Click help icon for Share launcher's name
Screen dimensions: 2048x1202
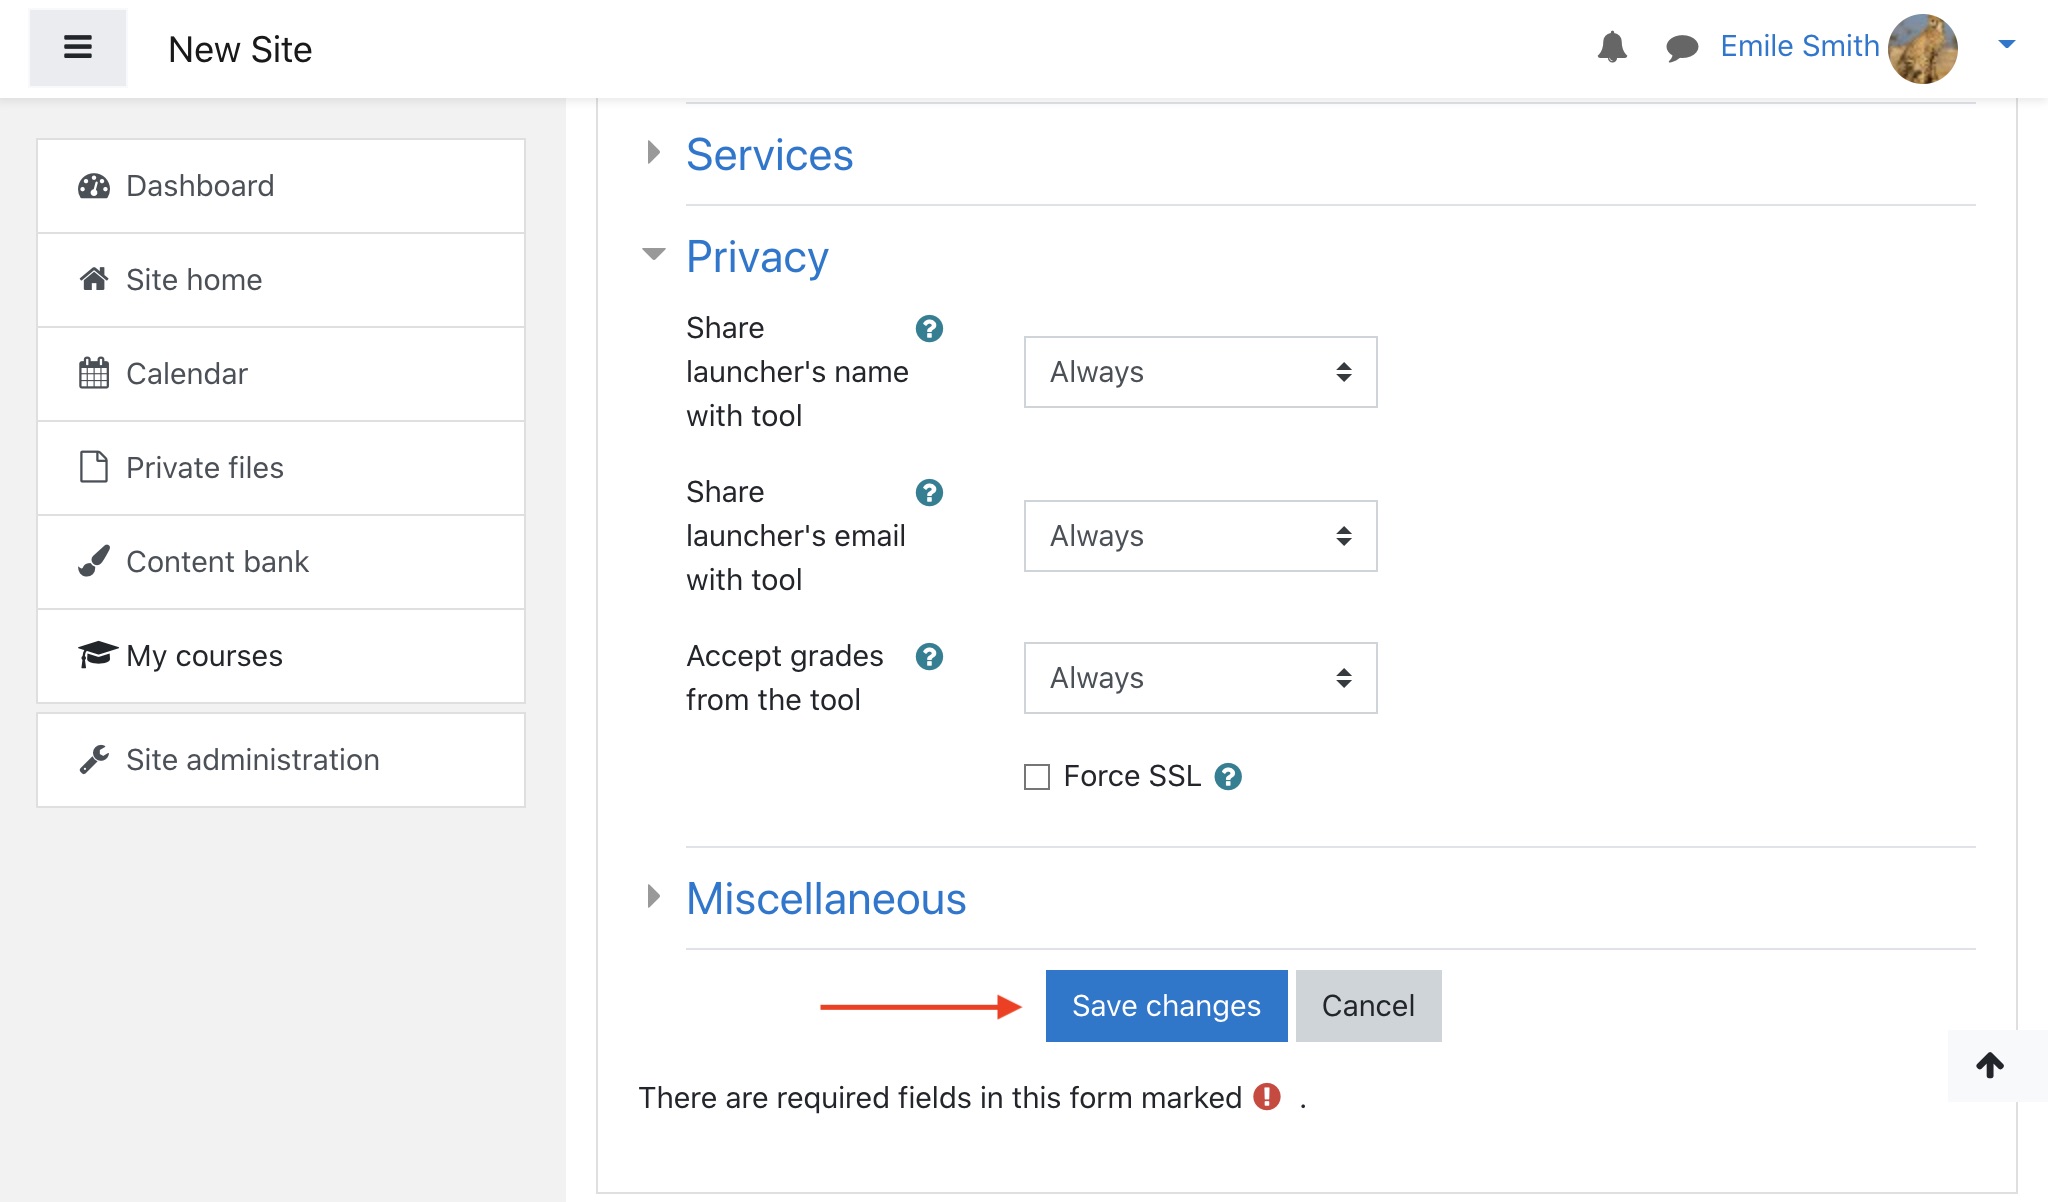(x=929, y=329)
